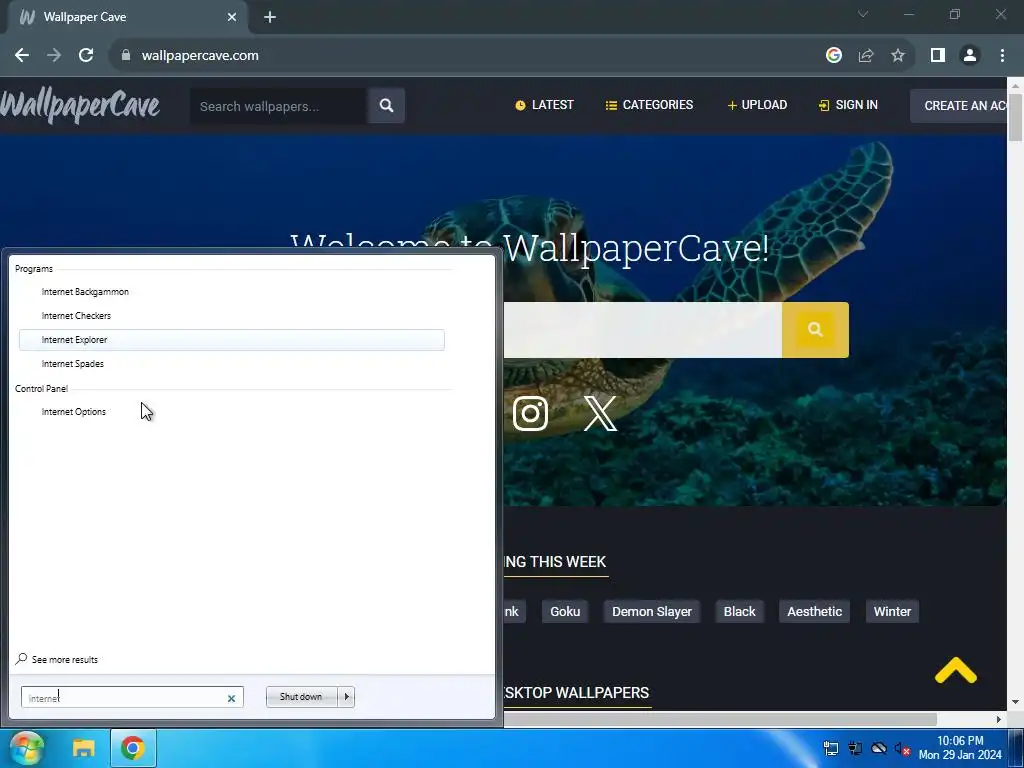
Task: Launch Internet Explorer from results
Action: [x=232, y=340]
